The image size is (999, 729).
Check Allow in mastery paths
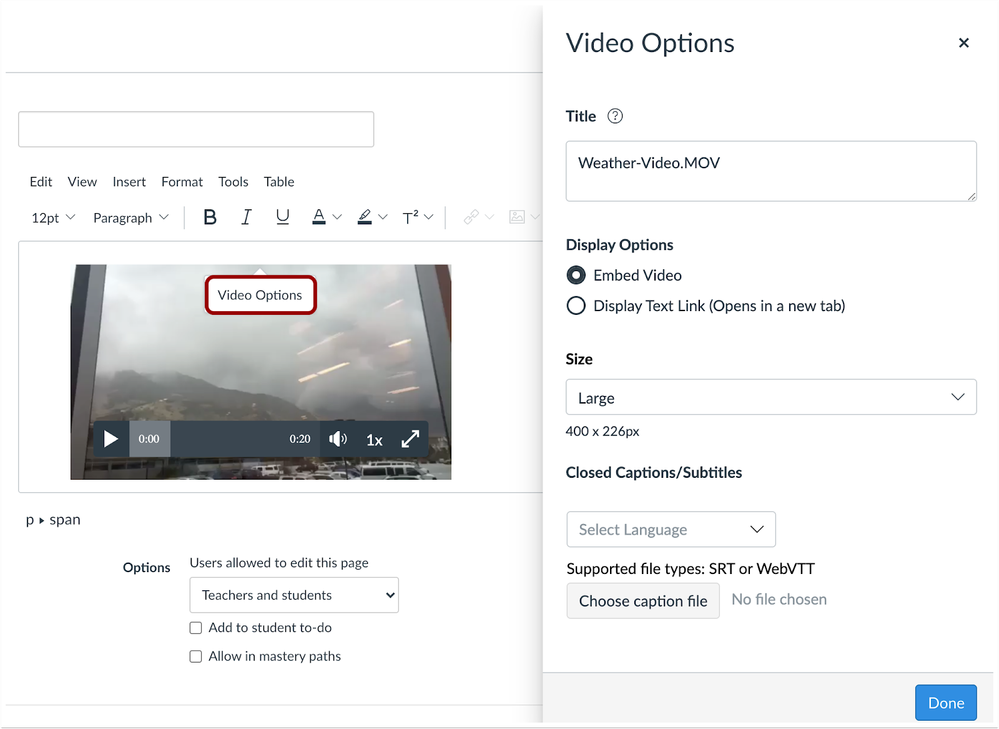[x=196, y=657]
